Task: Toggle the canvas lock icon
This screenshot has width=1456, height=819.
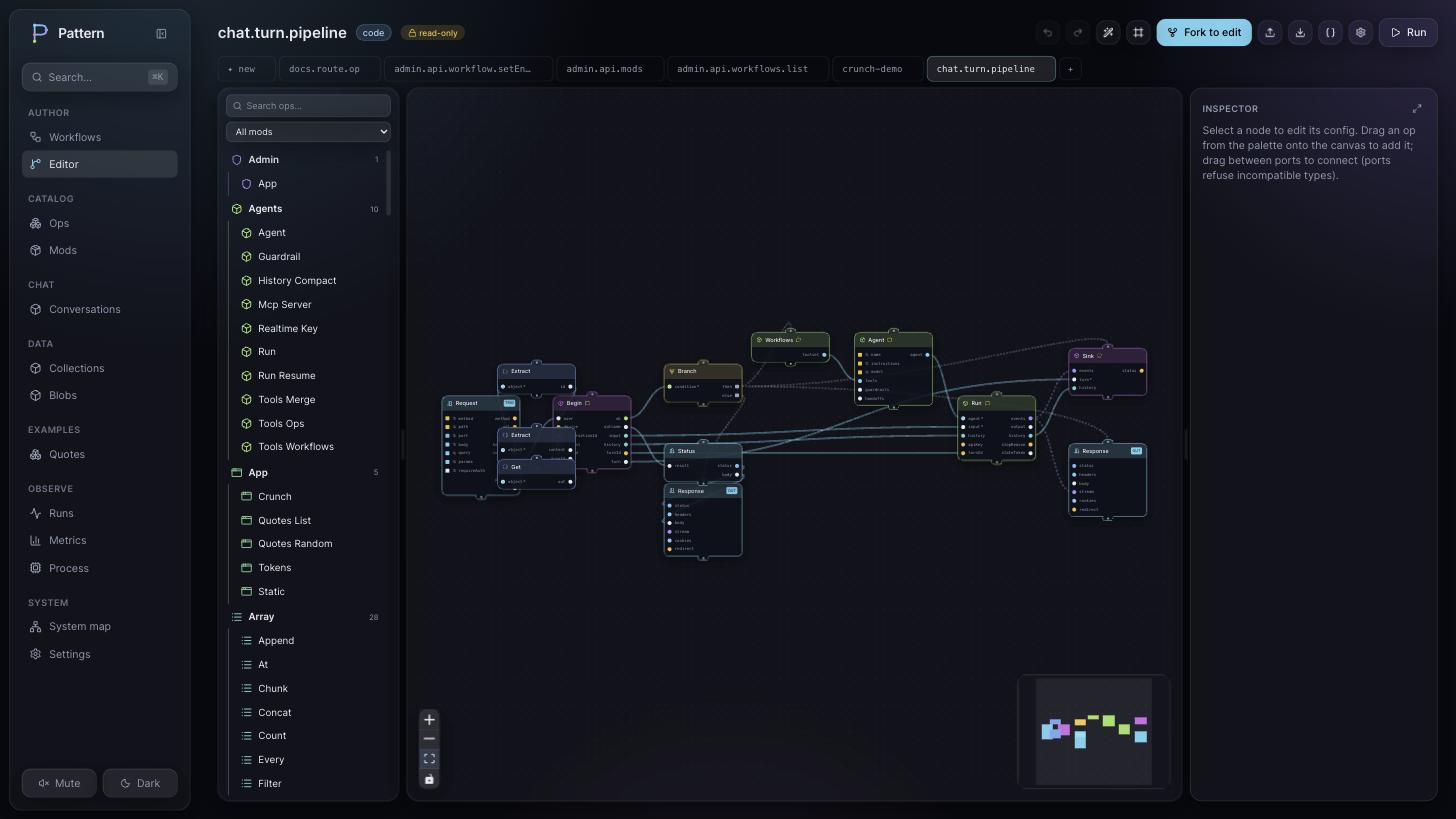Action: pos(429,779)
